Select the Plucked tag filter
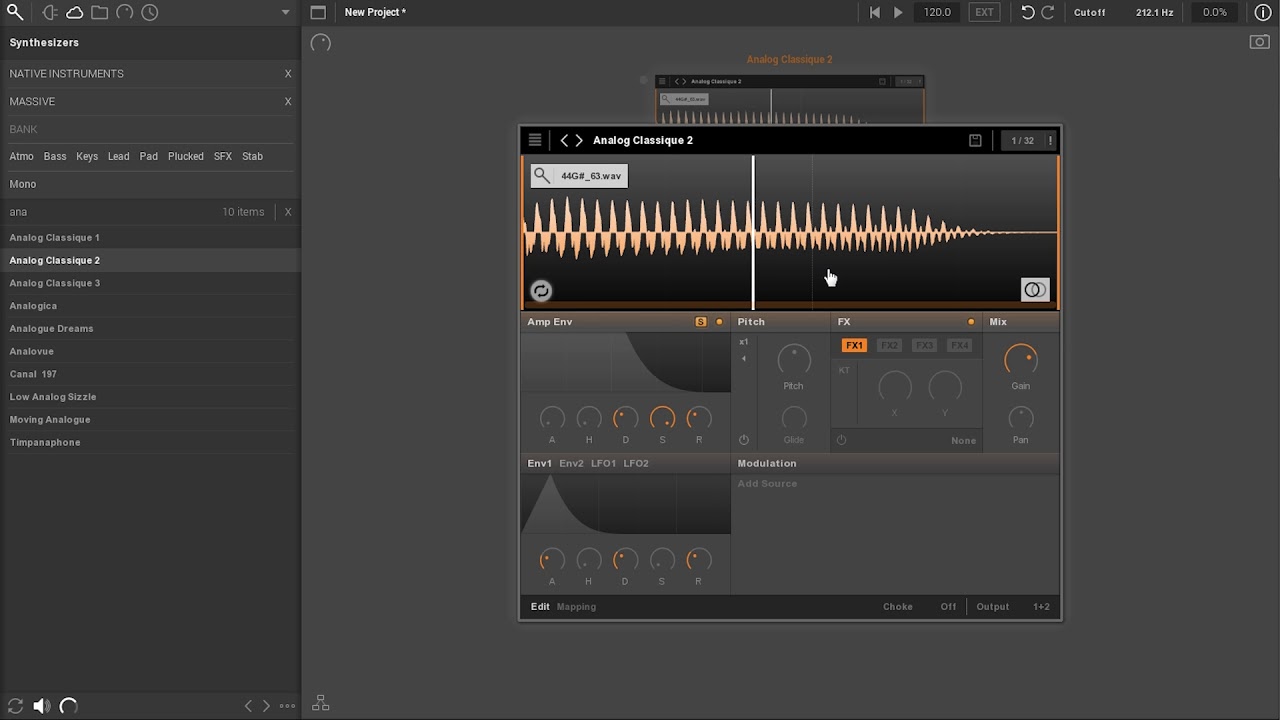 coord(186,157)
